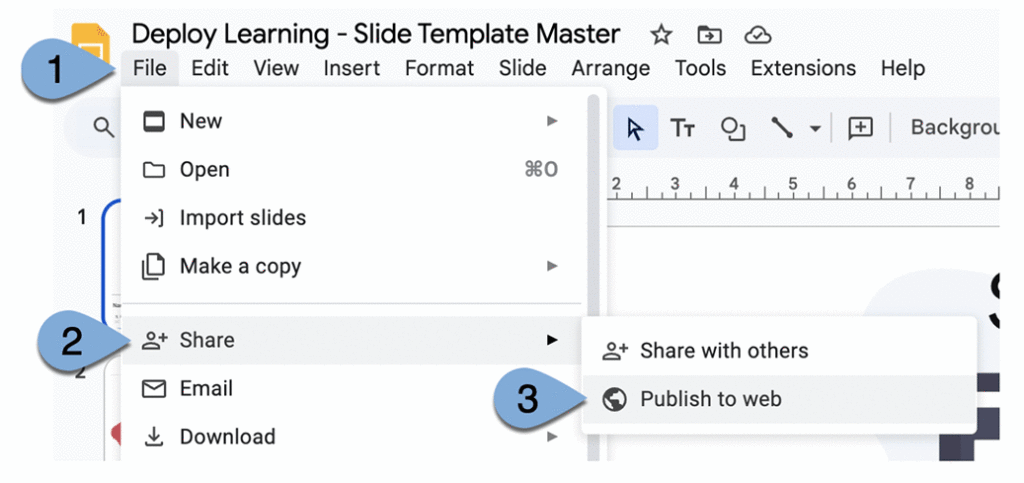Click the cloud saved status icon
1024x483 pixels.
click(x=758, y=35)
